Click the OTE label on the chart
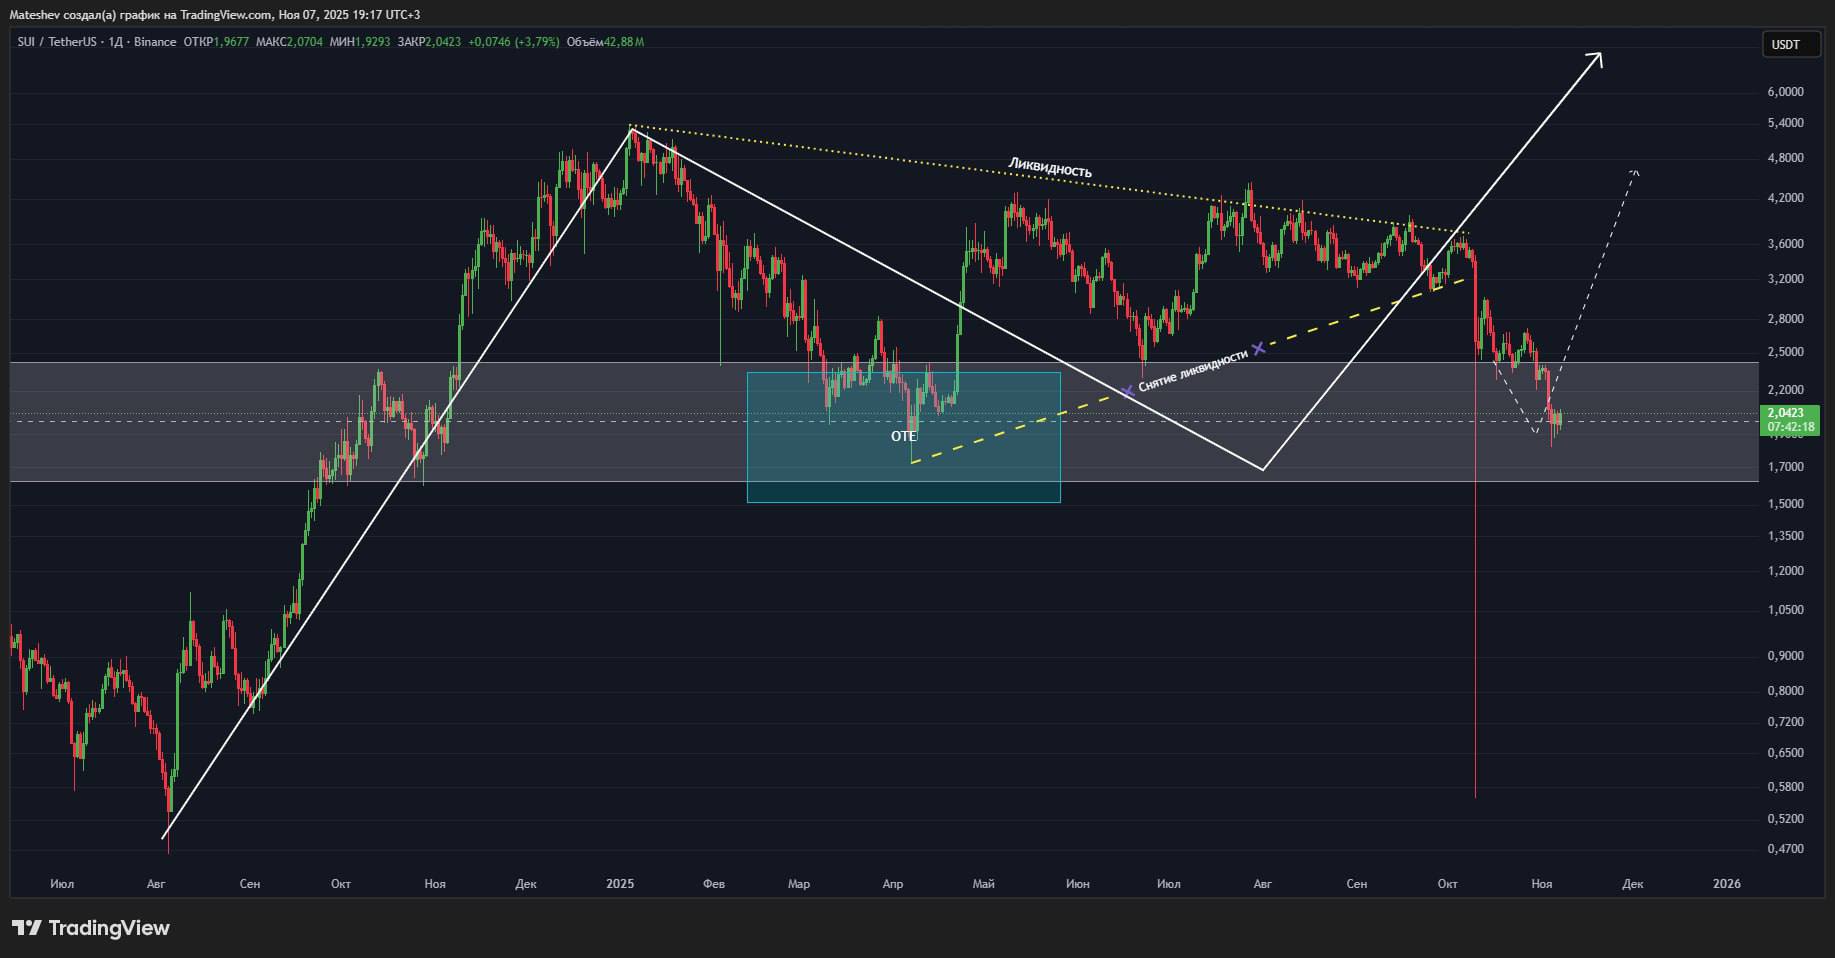The image size is (1835, 958). [x=903, y=436]
